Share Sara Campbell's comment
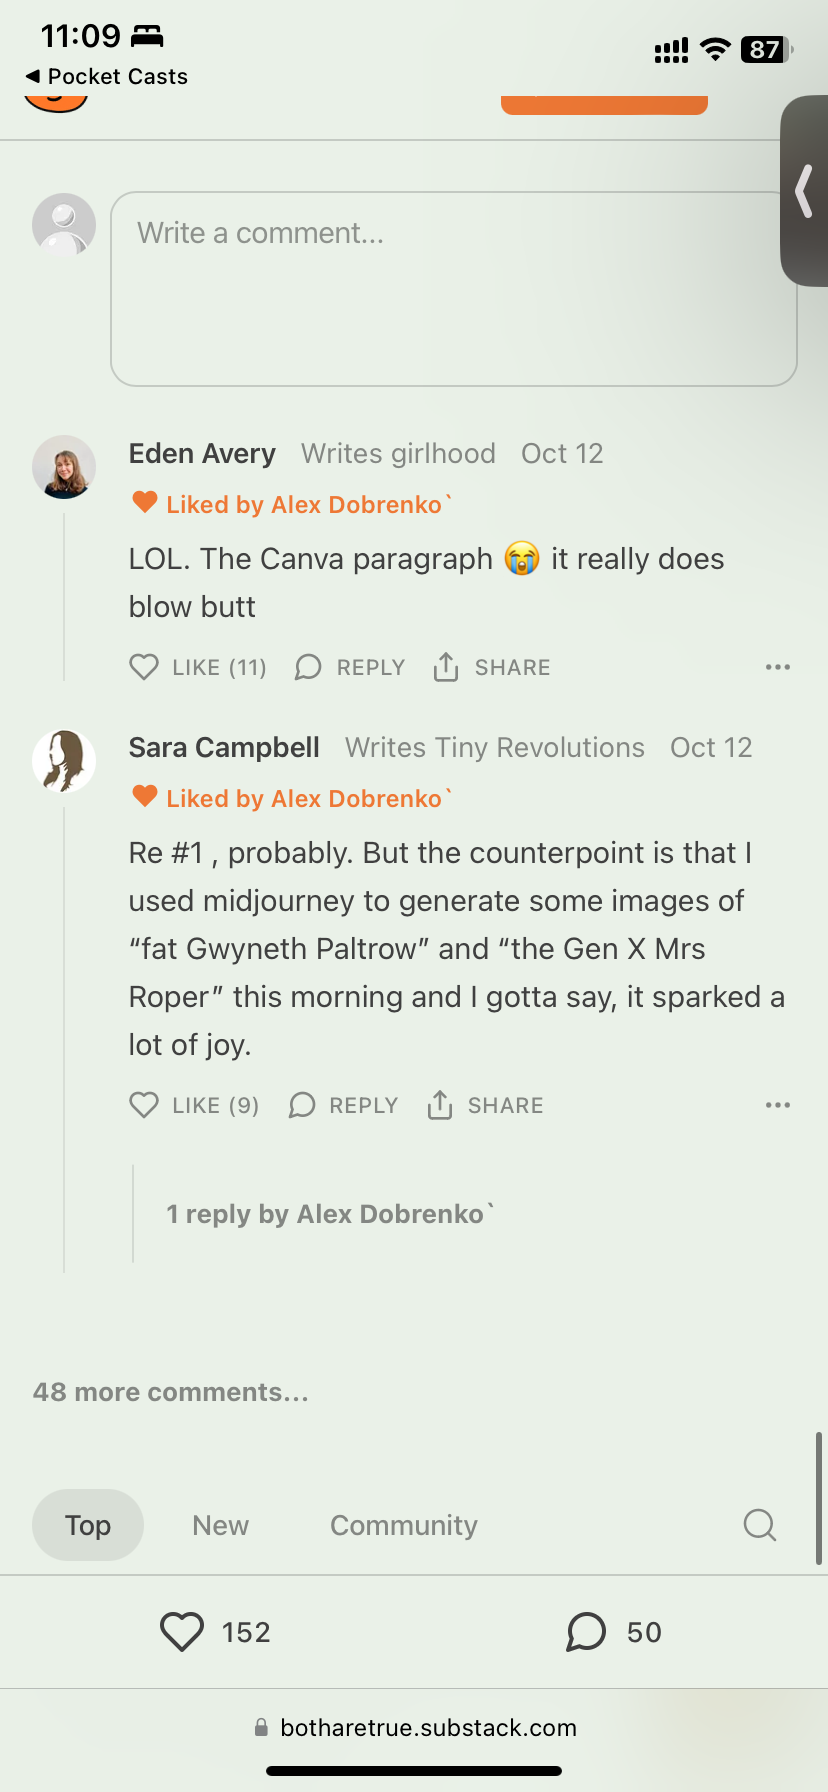Screen dimensions: 828x1792 click(440, 1105)
